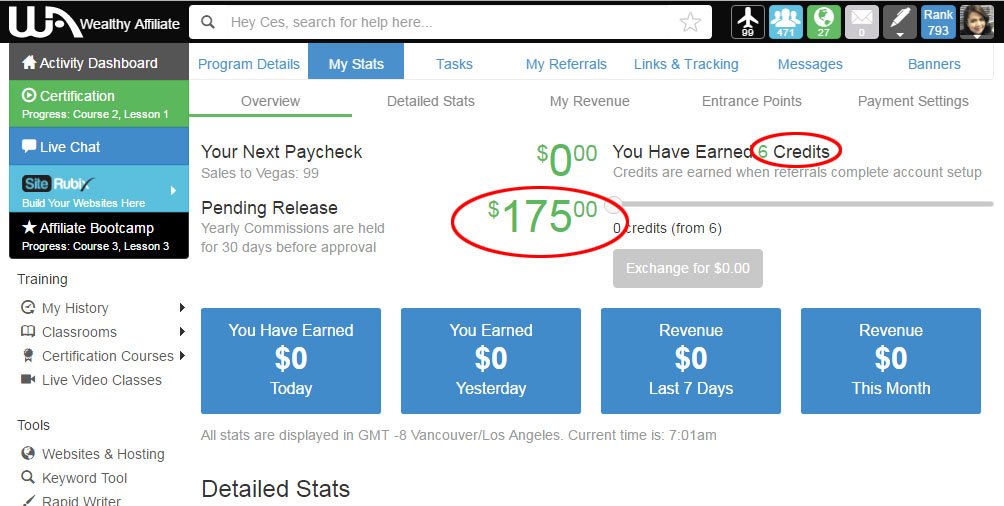1004x506 pixels.
Task: Open Classrooms link
Action: pyautogui.click(x=79, y=332)
